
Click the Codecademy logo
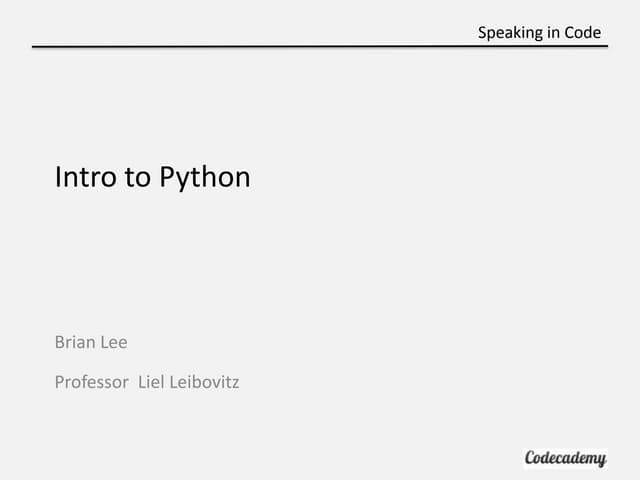tap(565, 458)
